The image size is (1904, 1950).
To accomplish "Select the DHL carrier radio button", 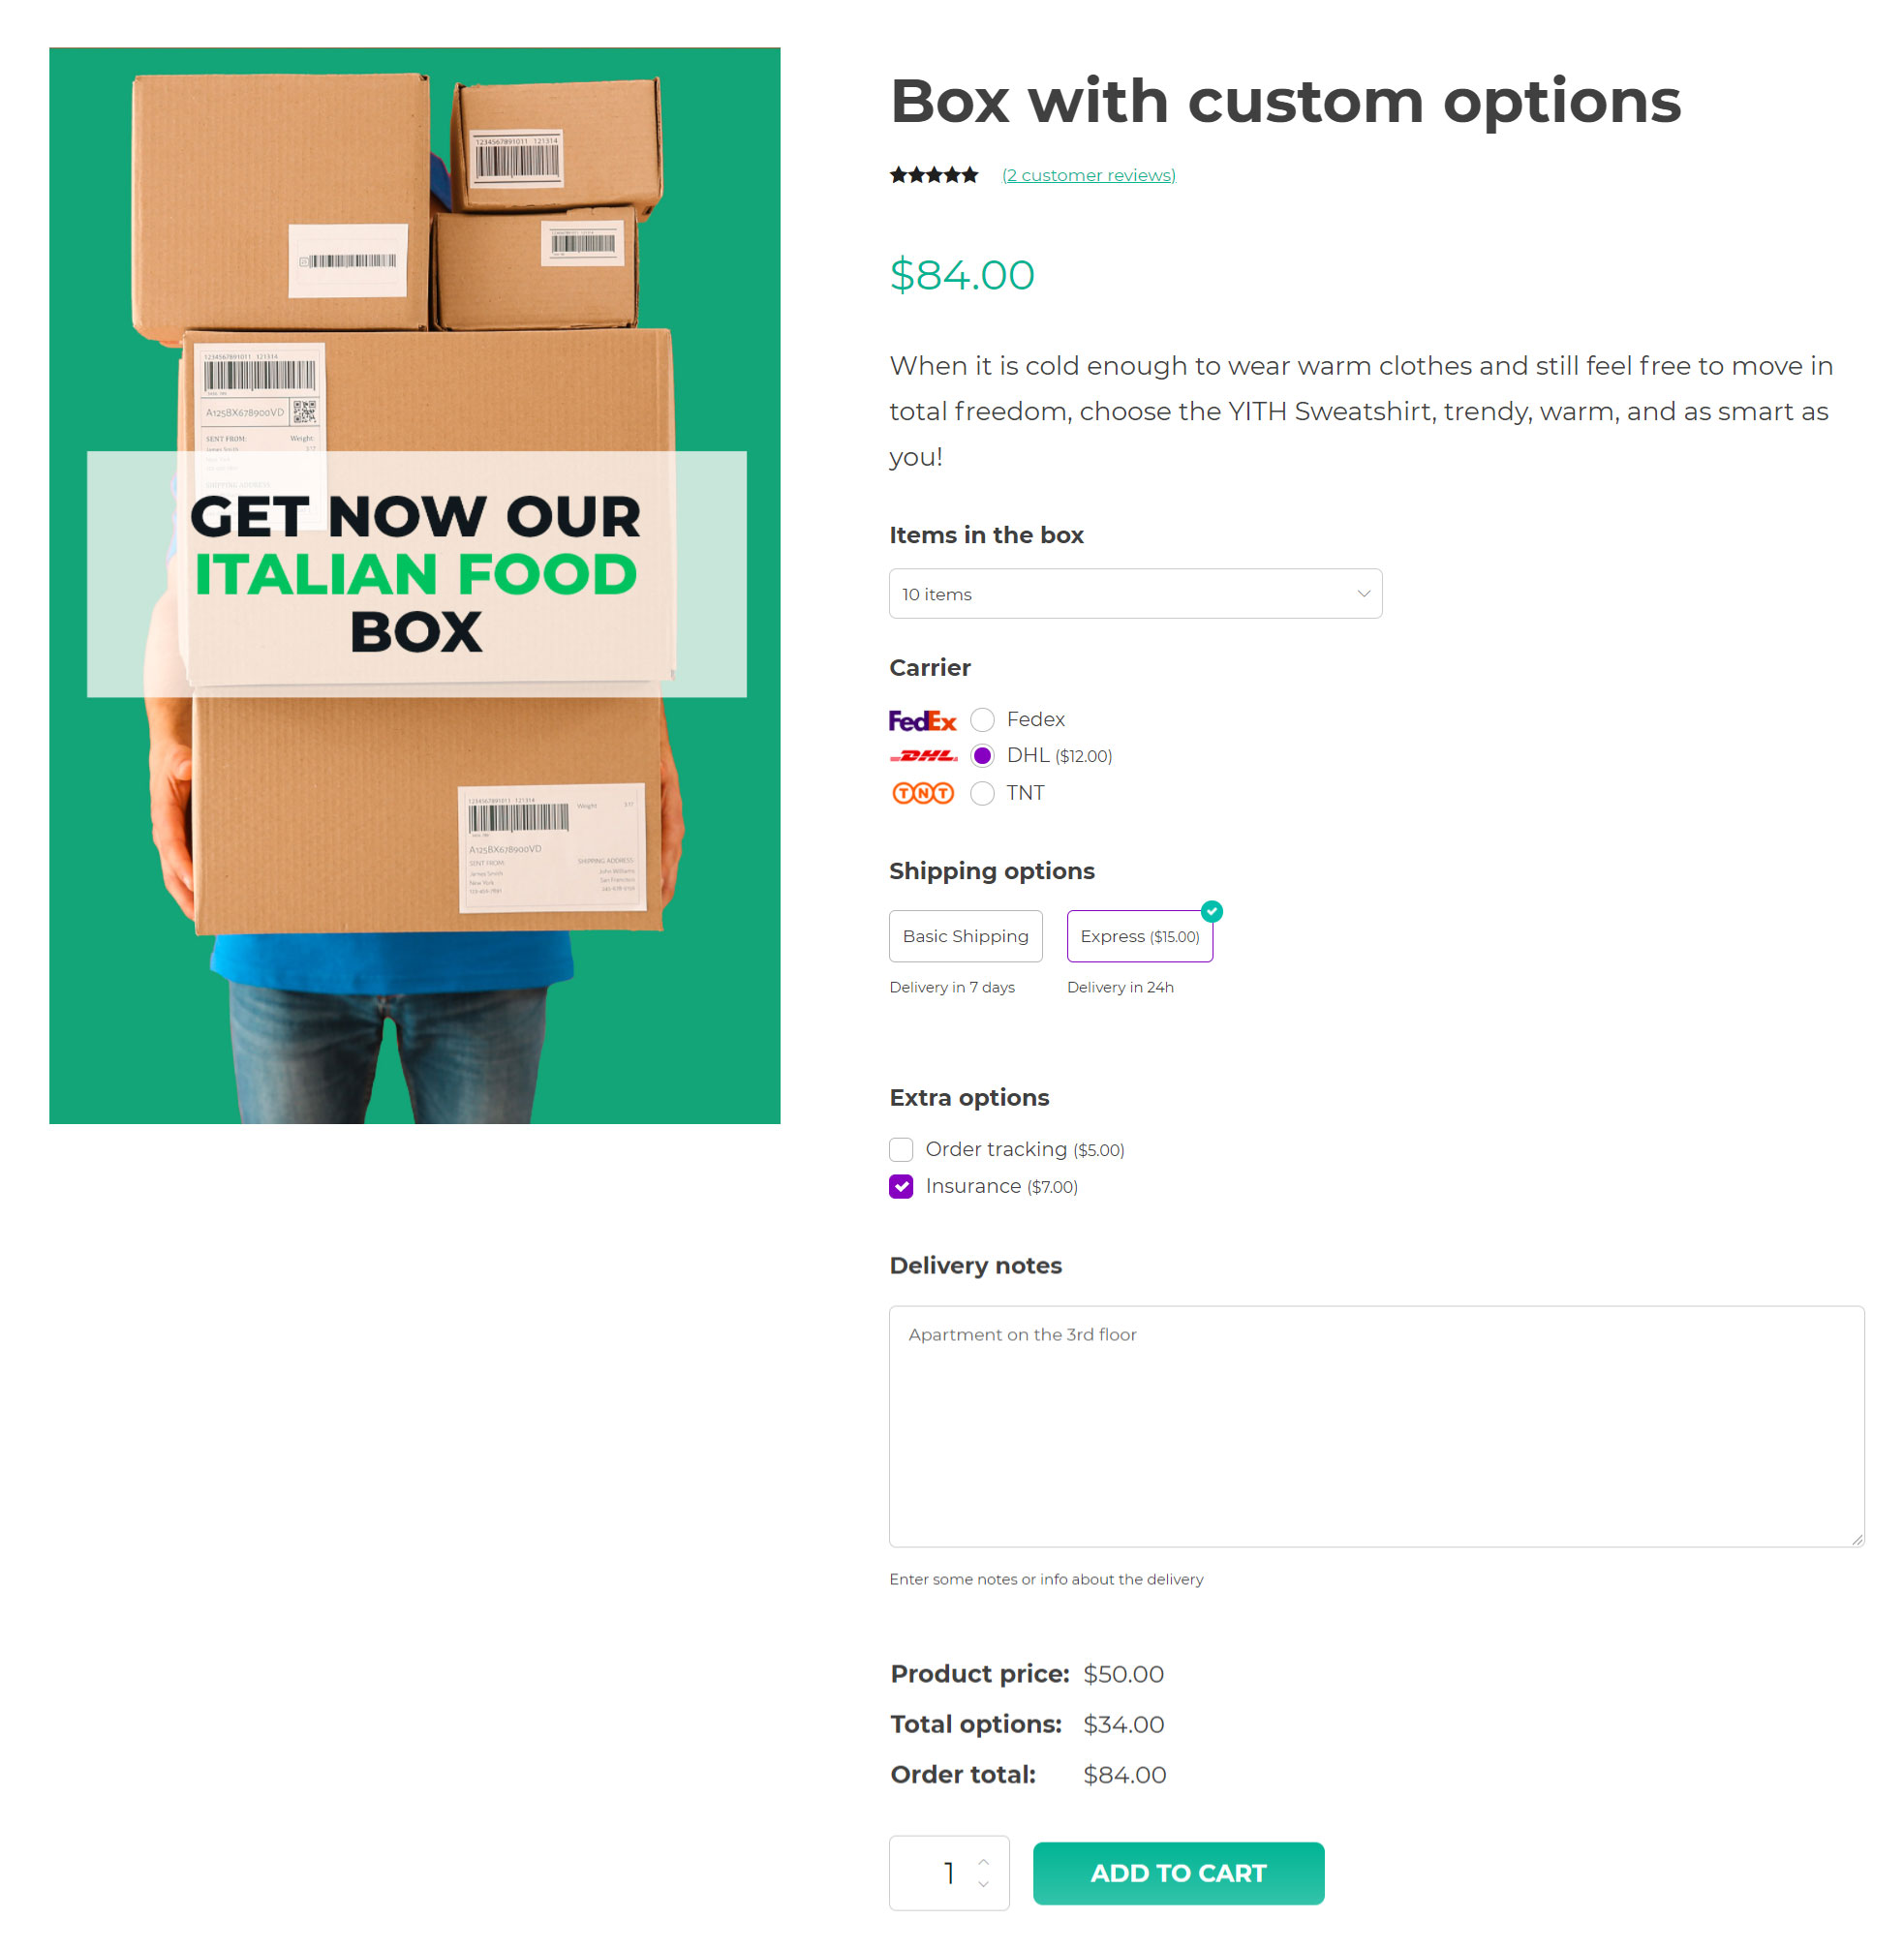I will [982, 756].
